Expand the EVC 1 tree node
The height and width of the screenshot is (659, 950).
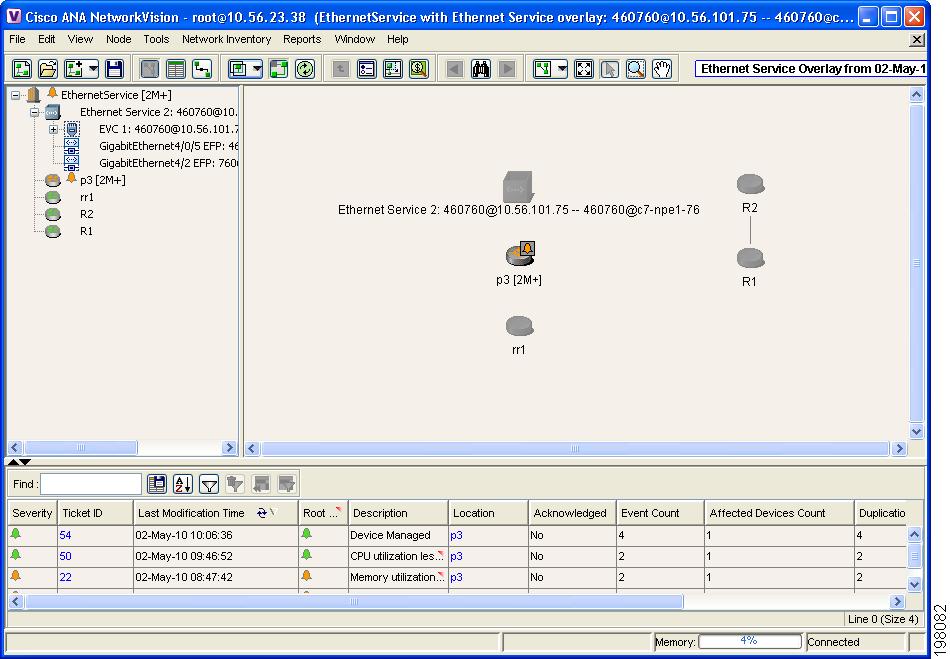tap(53, 129)
